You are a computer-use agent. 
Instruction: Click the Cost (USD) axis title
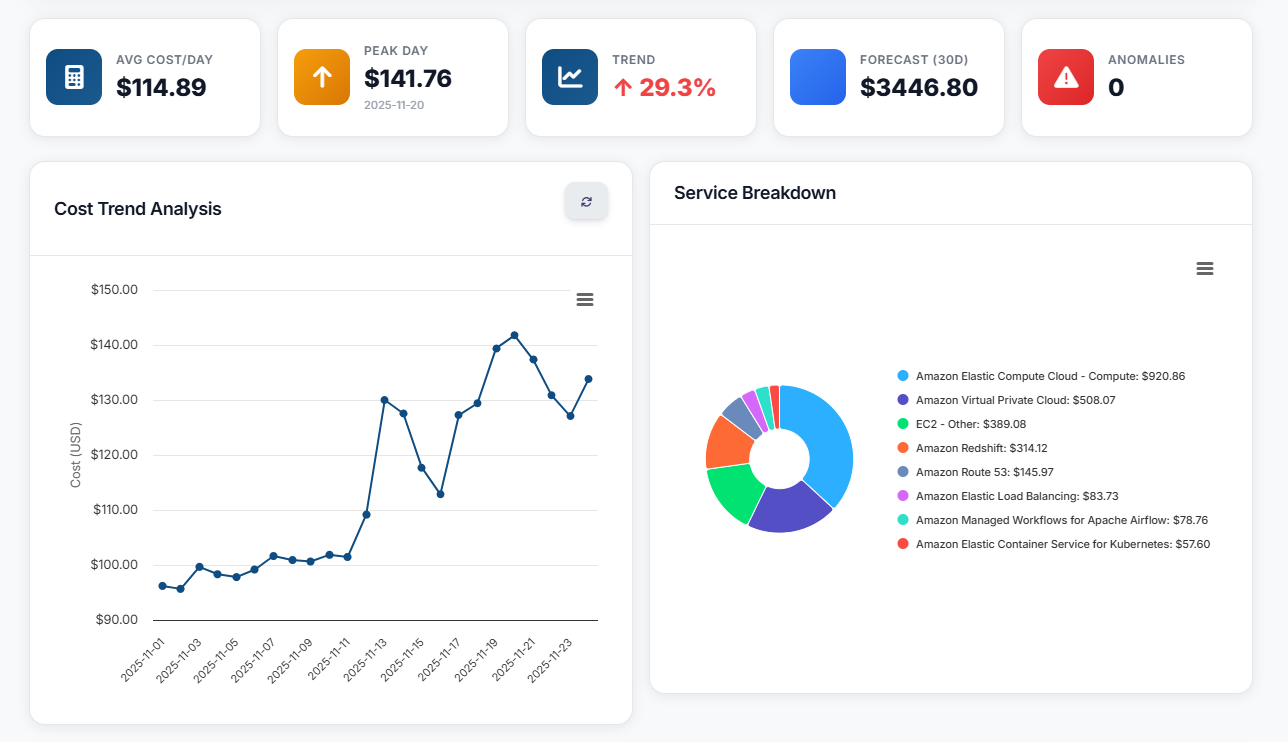pos(76,455)
